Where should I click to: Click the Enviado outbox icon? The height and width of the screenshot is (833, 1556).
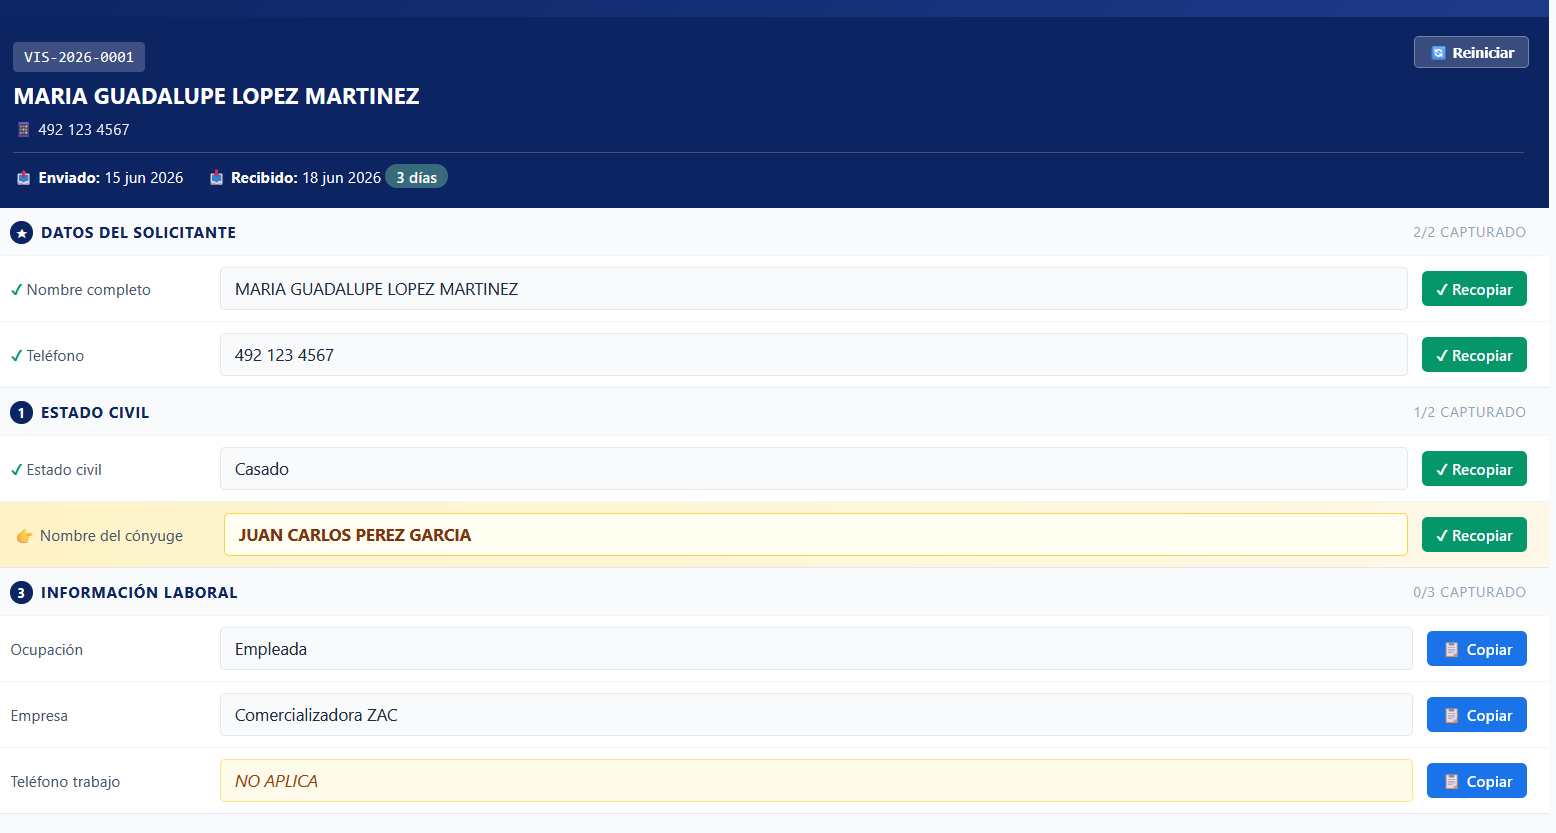24,178
